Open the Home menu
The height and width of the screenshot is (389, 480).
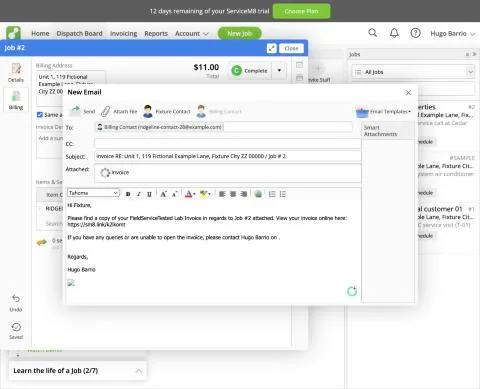coord(40,33)
